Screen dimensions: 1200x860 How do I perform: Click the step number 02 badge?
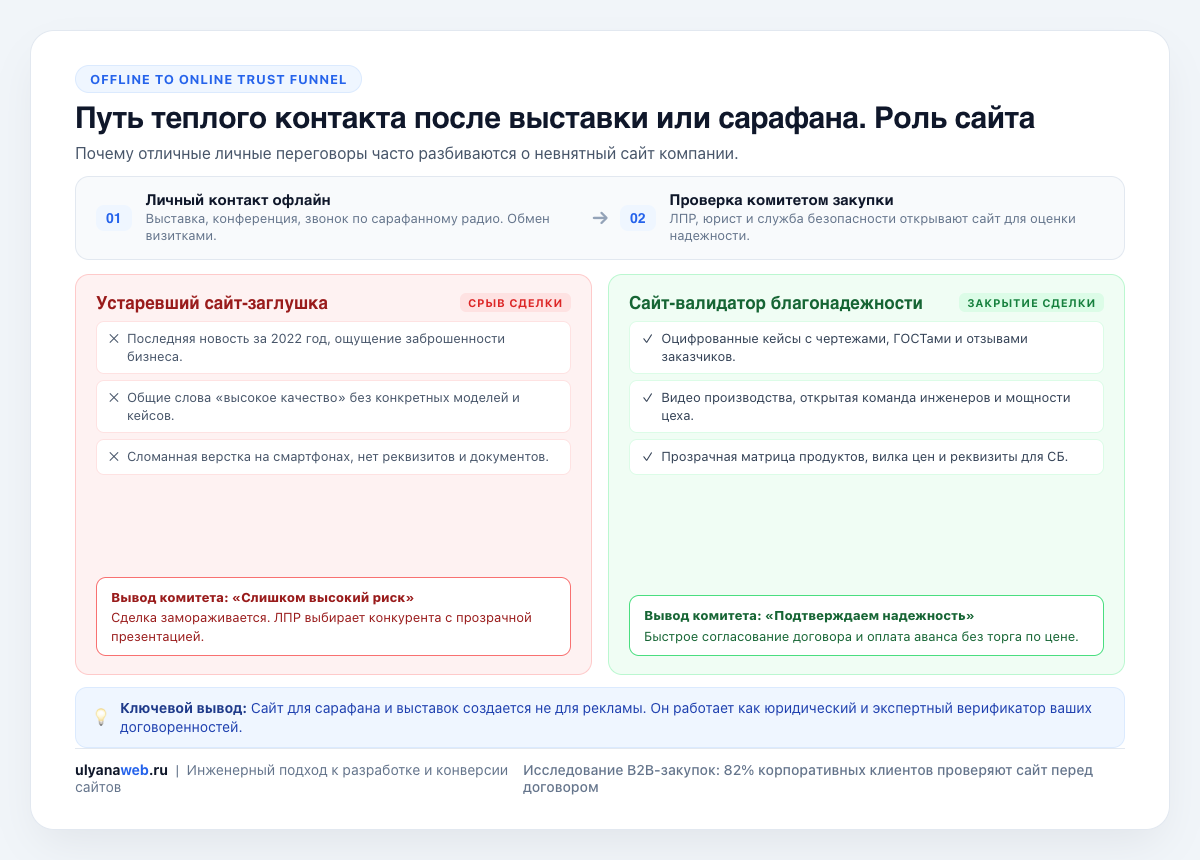(637, 218)
